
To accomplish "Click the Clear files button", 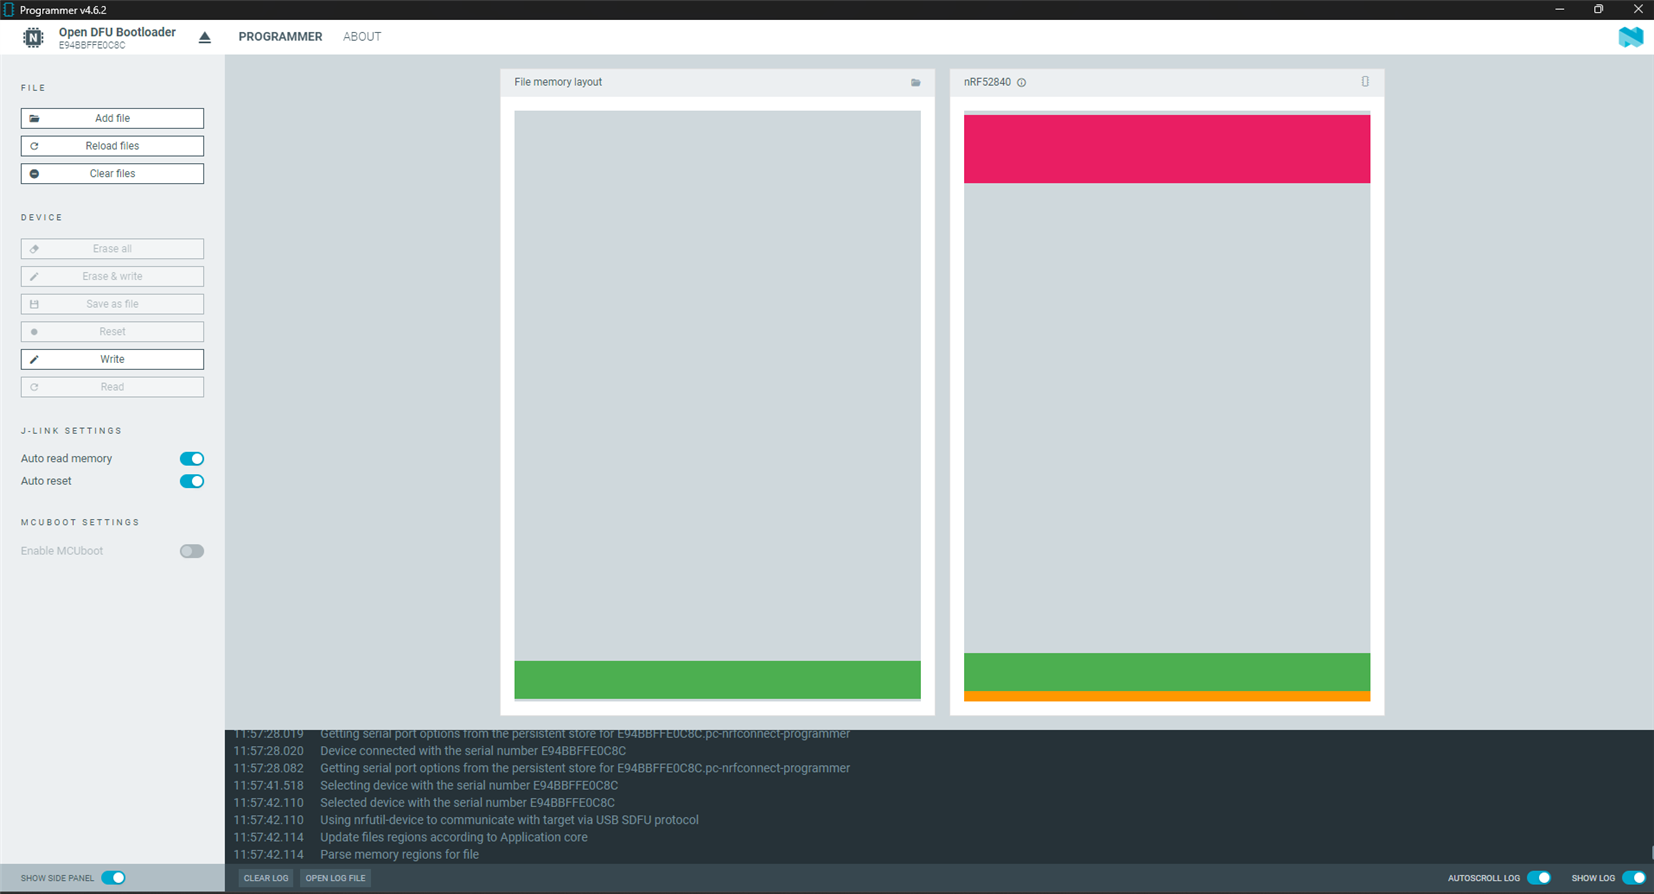I will coord(112,174).
